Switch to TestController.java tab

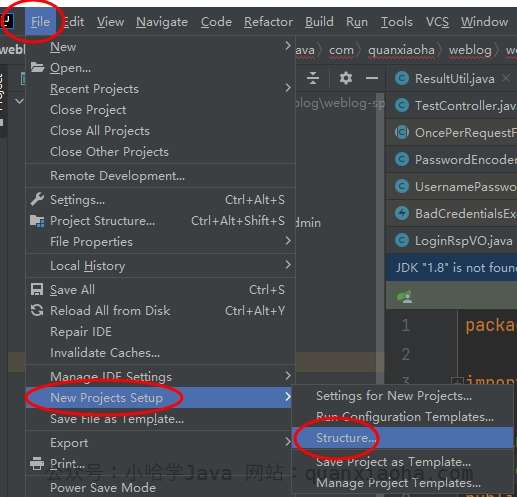(x=453, y=106)
